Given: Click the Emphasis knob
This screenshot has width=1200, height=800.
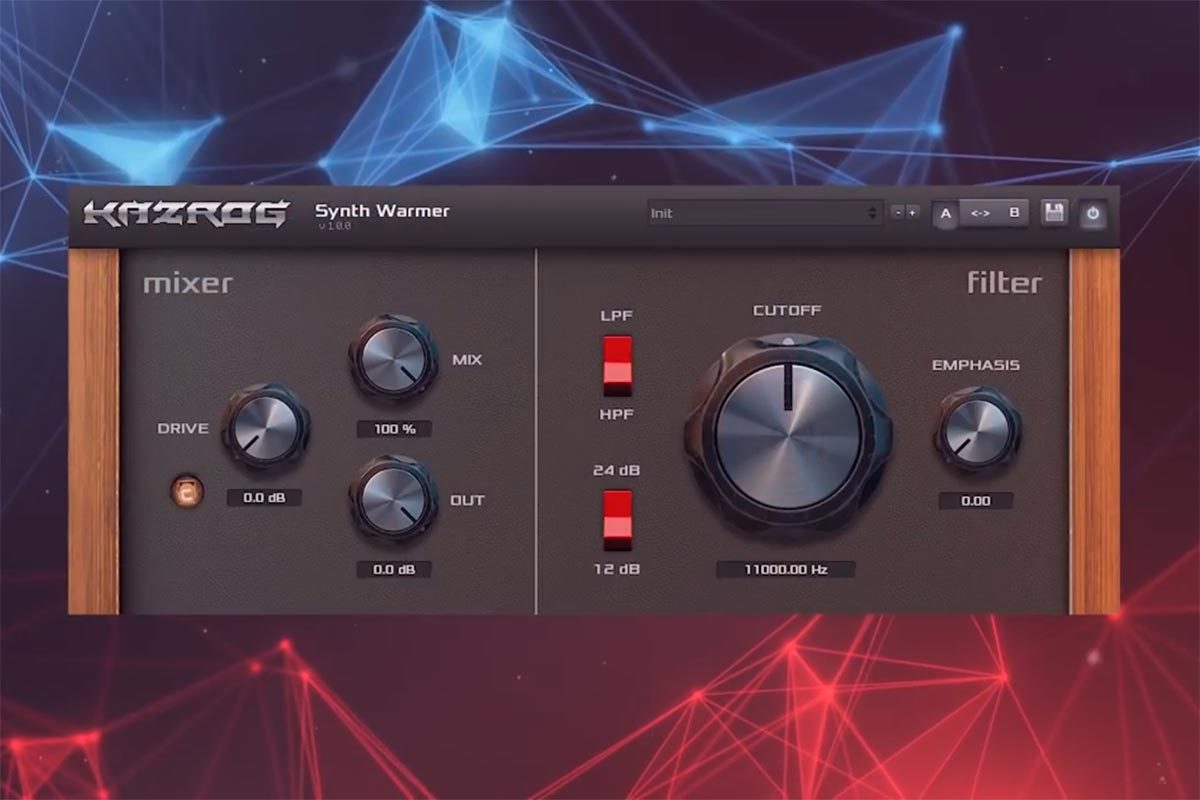Looking at the screenshot, I should (976, 430).
